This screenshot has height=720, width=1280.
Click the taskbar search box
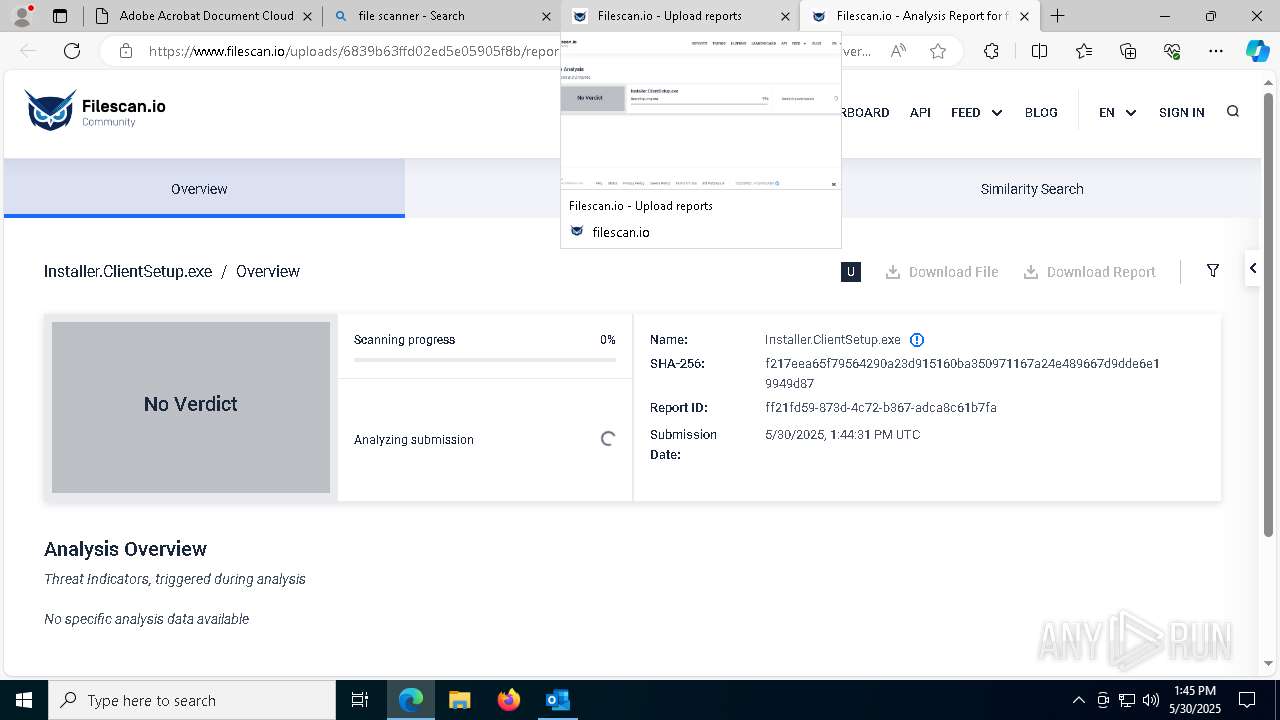click(x=192, y=700)
